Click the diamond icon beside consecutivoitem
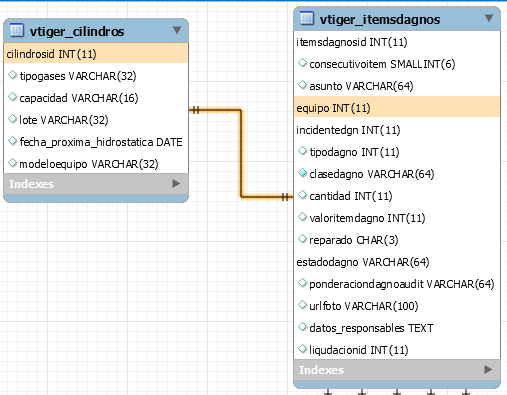Viewport: 507px width, 395px height. [x=302, y=63]
